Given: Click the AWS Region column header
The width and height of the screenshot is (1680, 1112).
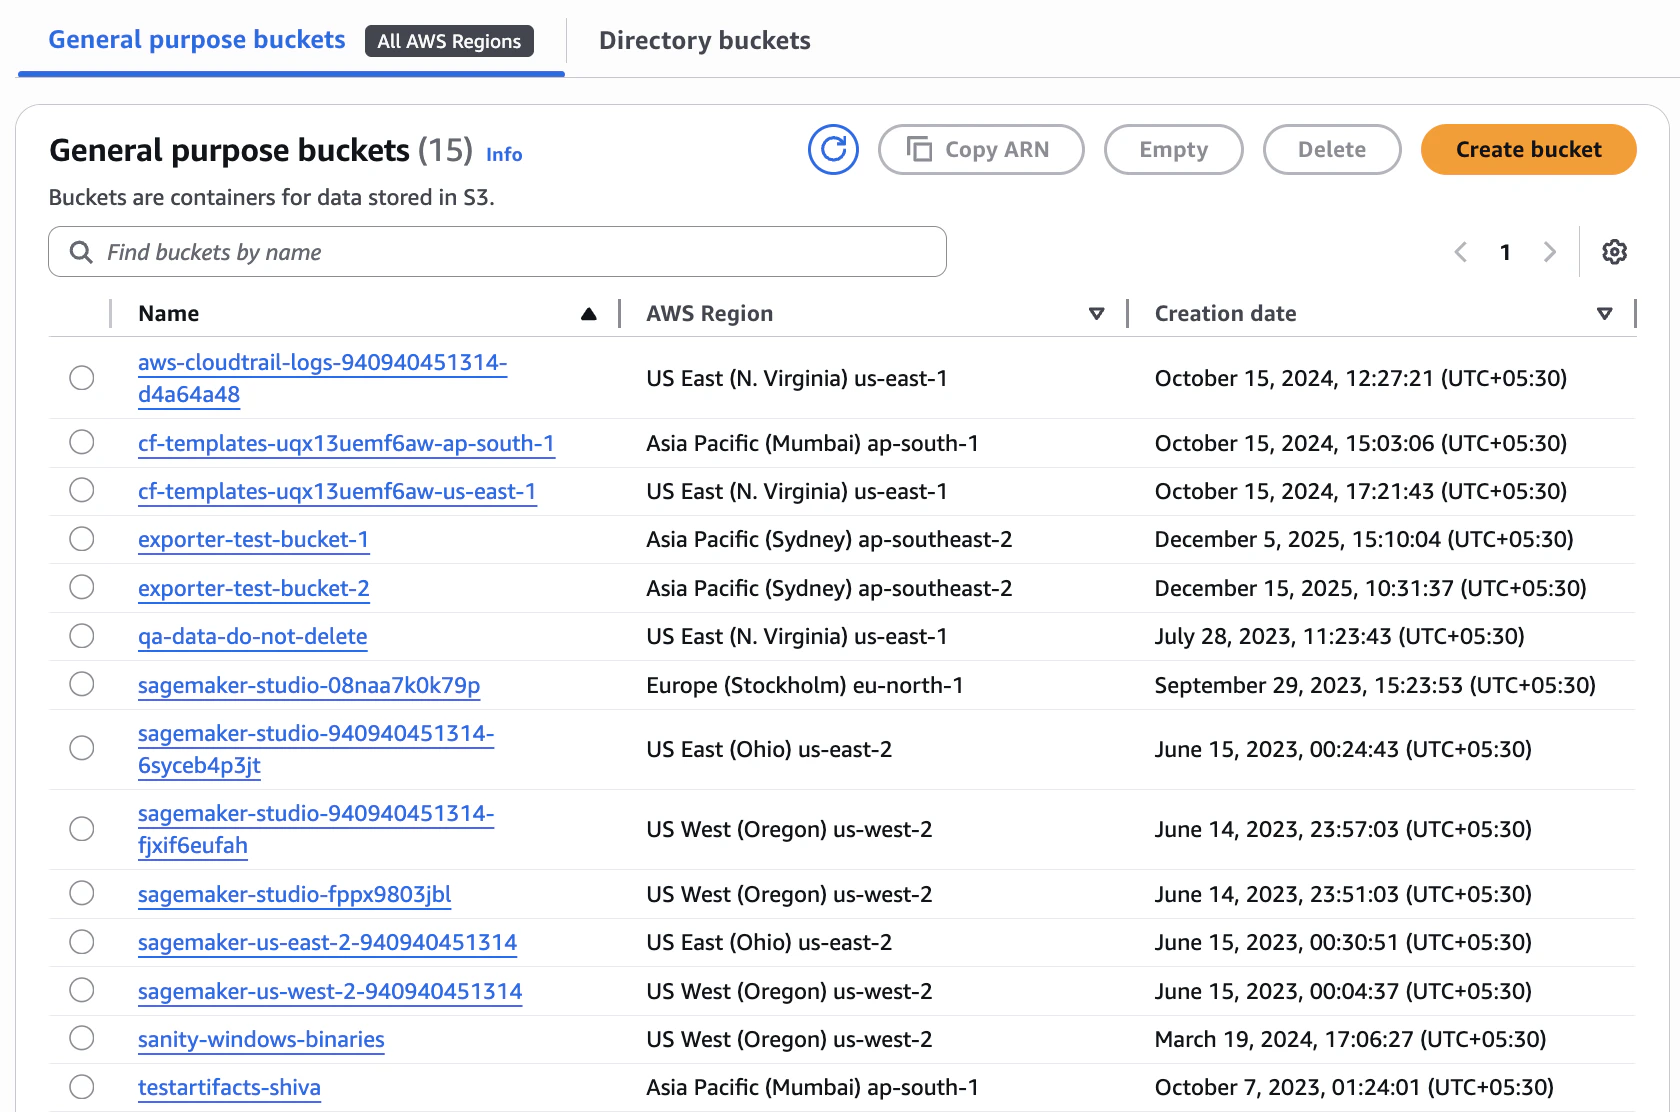Looking at the screenshot, I should point(709,313).
